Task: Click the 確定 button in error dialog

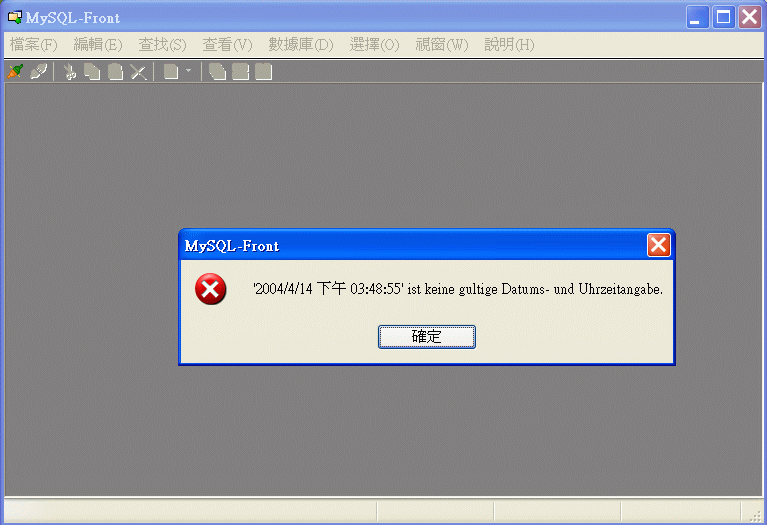Action: (x=427, y=337)
